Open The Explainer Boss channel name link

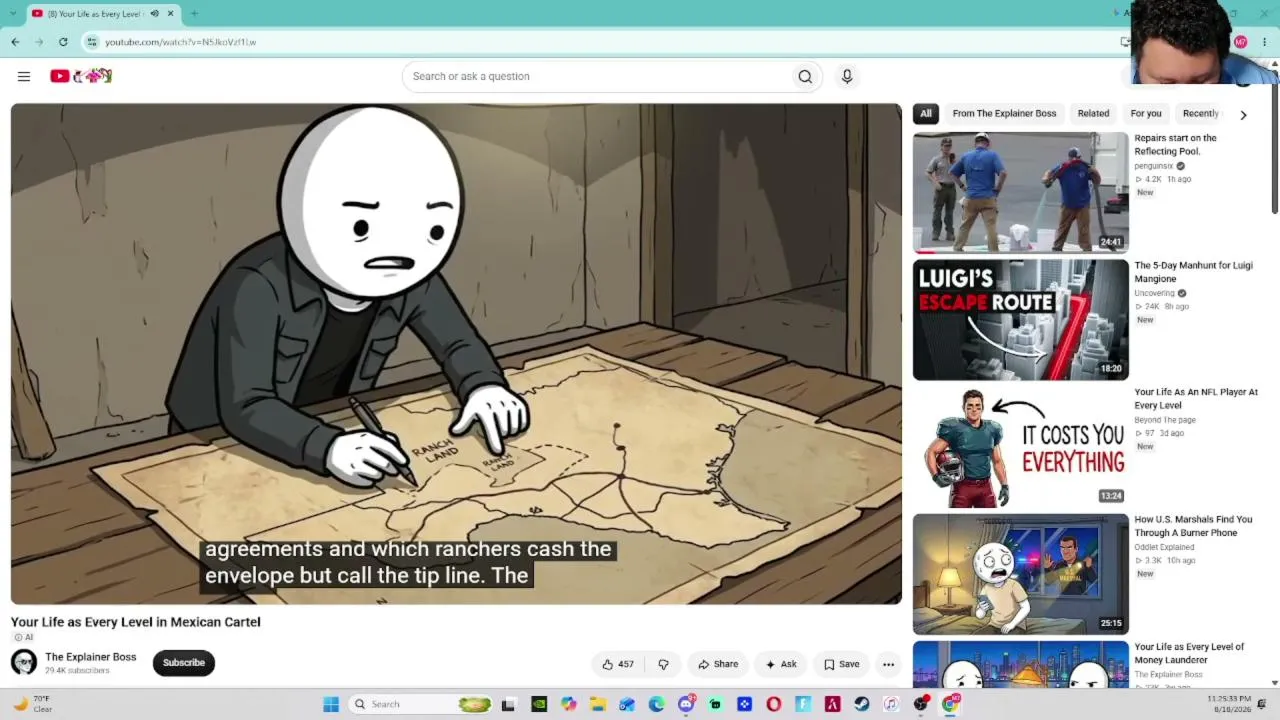[x=91, y=657]
